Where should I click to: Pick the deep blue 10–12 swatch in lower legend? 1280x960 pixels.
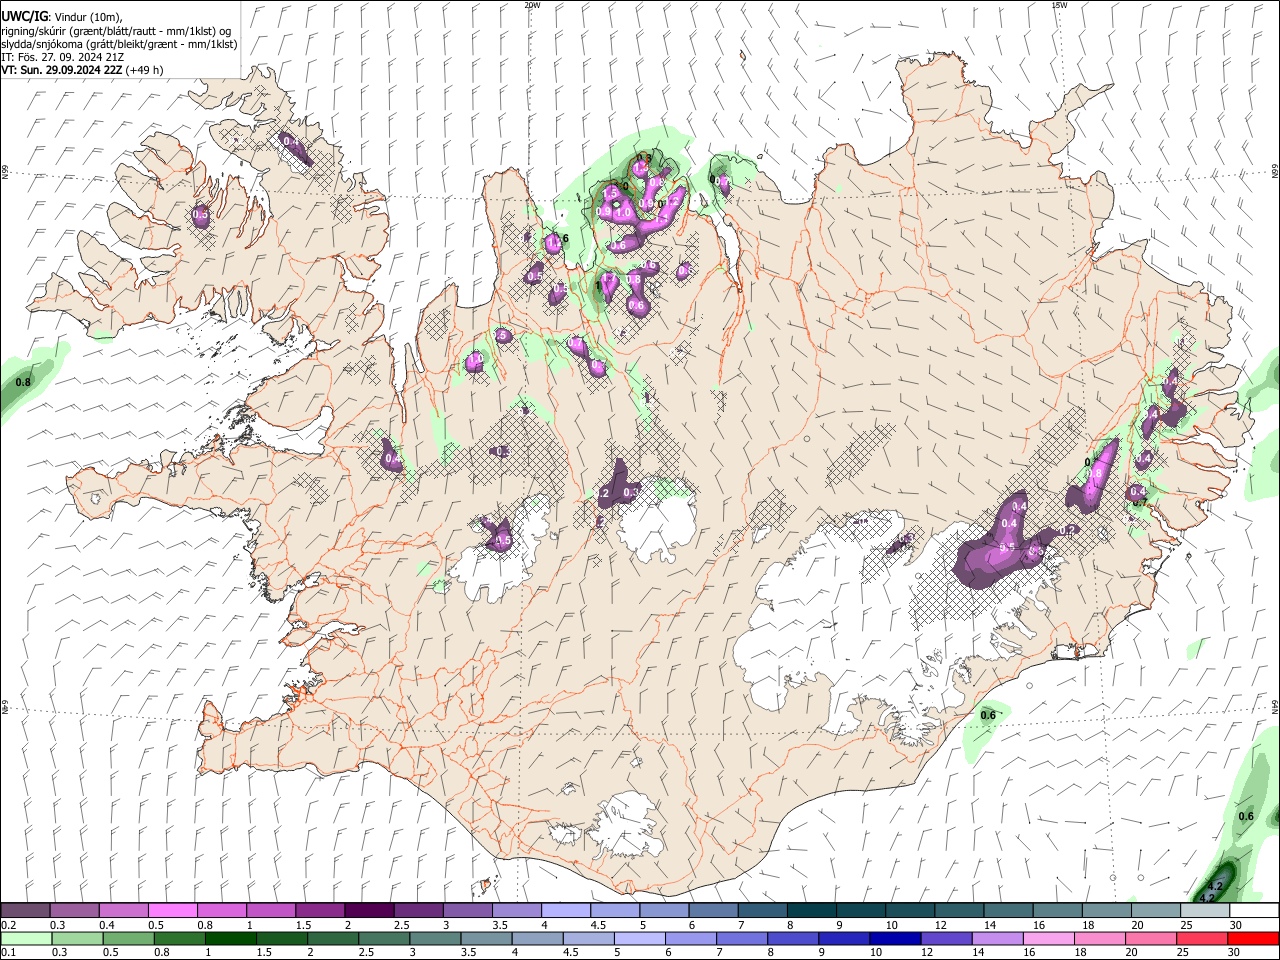point(895,938)
